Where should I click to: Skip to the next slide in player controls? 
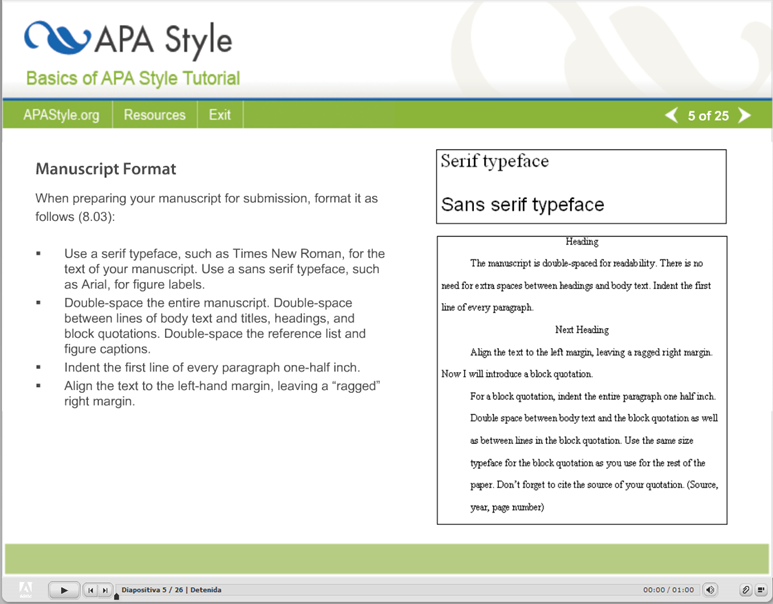point(104,590)
